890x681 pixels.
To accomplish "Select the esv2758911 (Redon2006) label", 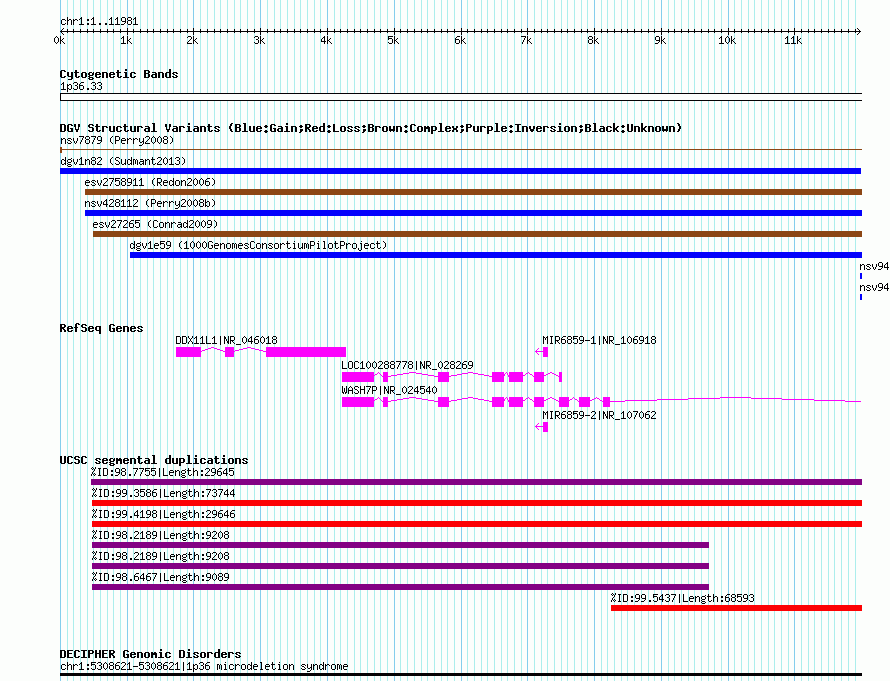I will point(150,182).
